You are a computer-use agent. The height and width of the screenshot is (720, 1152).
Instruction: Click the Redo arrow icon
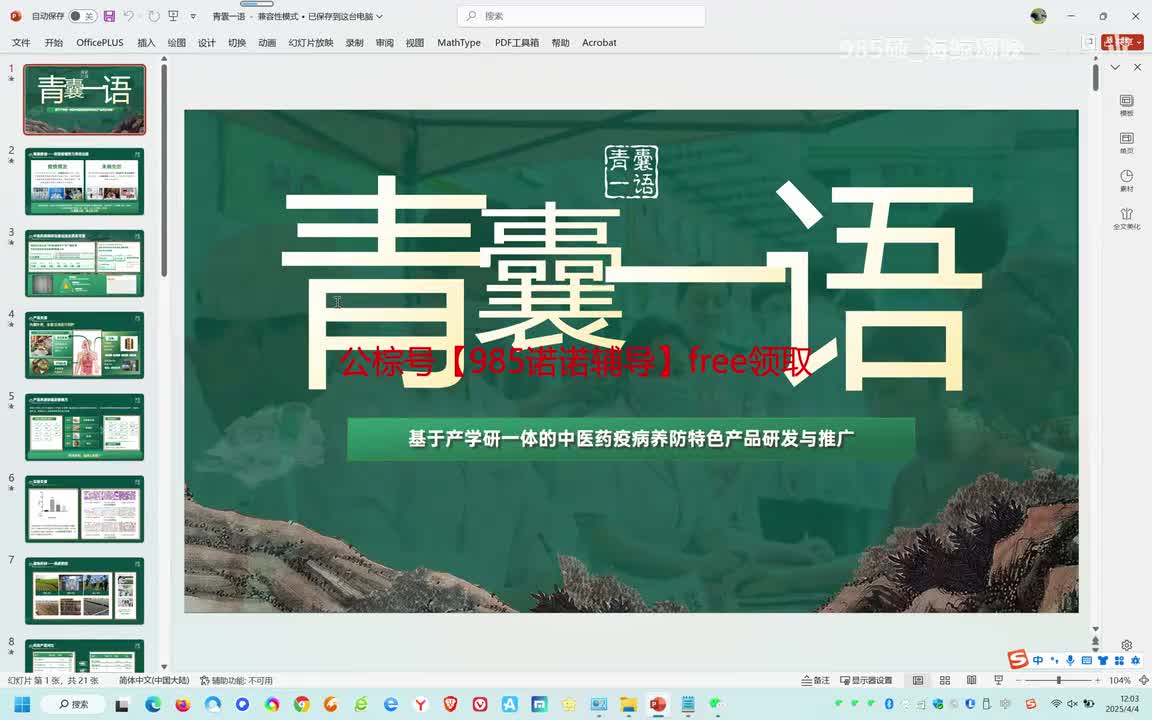tap(153, 16)
